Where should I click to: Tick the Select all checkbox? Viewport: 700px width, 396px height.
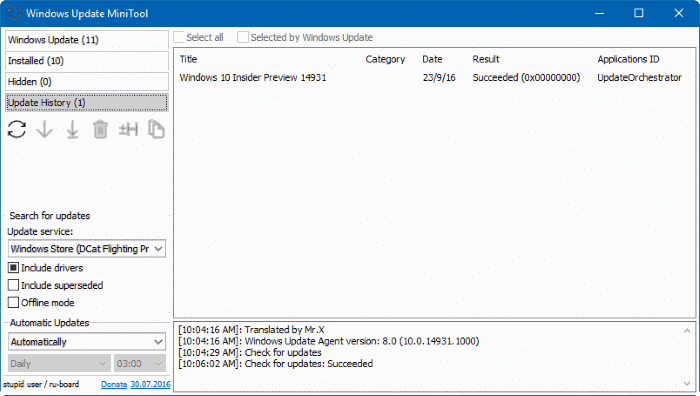point(179,37)
